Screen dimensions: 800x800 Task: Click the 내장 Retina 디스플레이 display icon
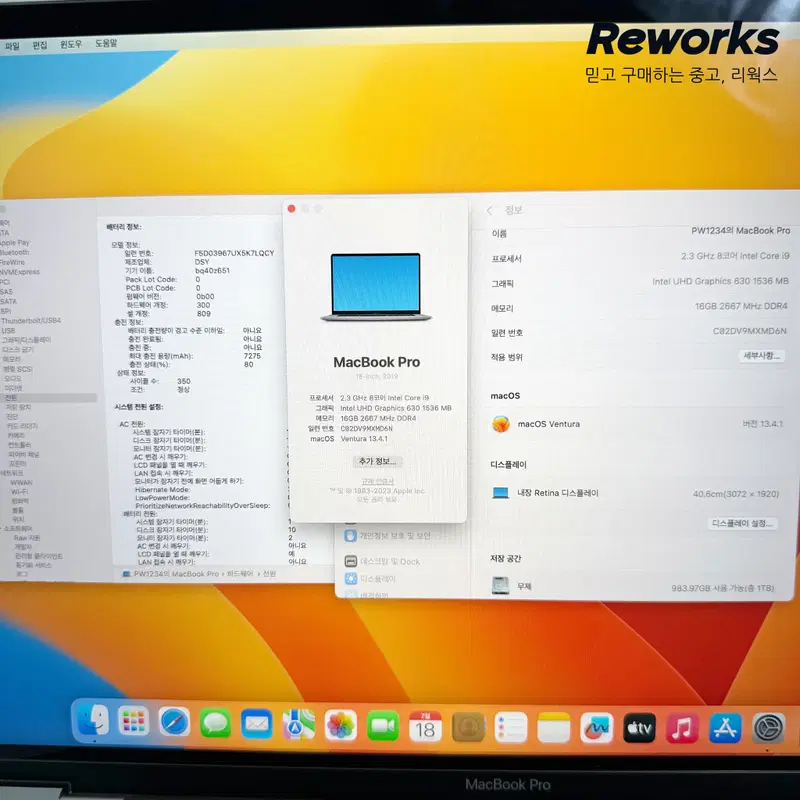[501, 492]
